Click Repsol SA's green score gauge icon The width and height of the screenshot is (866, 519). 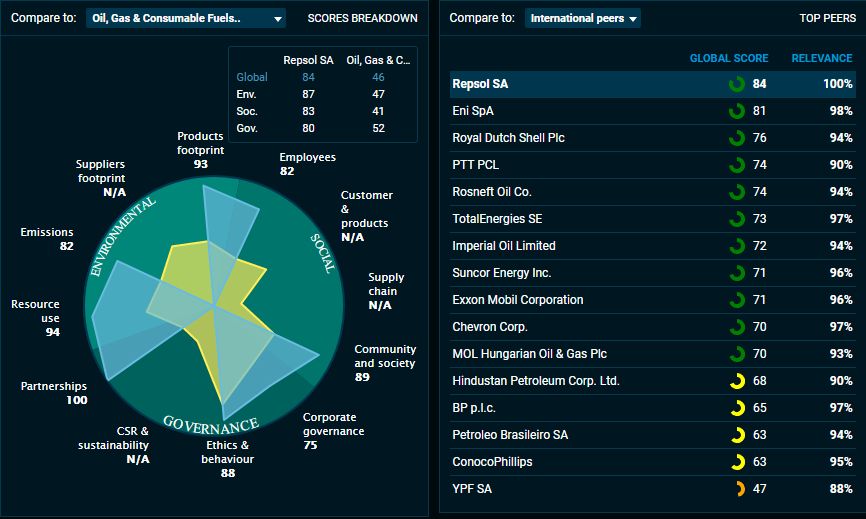pos(737,84)
